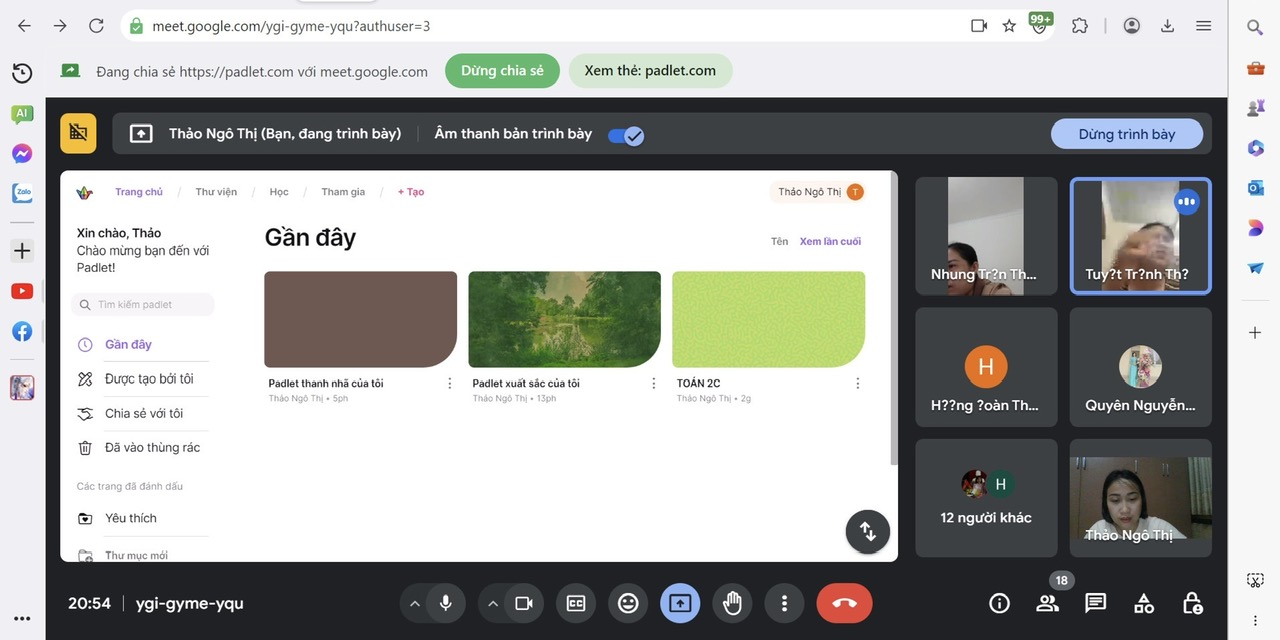
Task: Open Tham gia tab
Action: [x=343, y=192]
